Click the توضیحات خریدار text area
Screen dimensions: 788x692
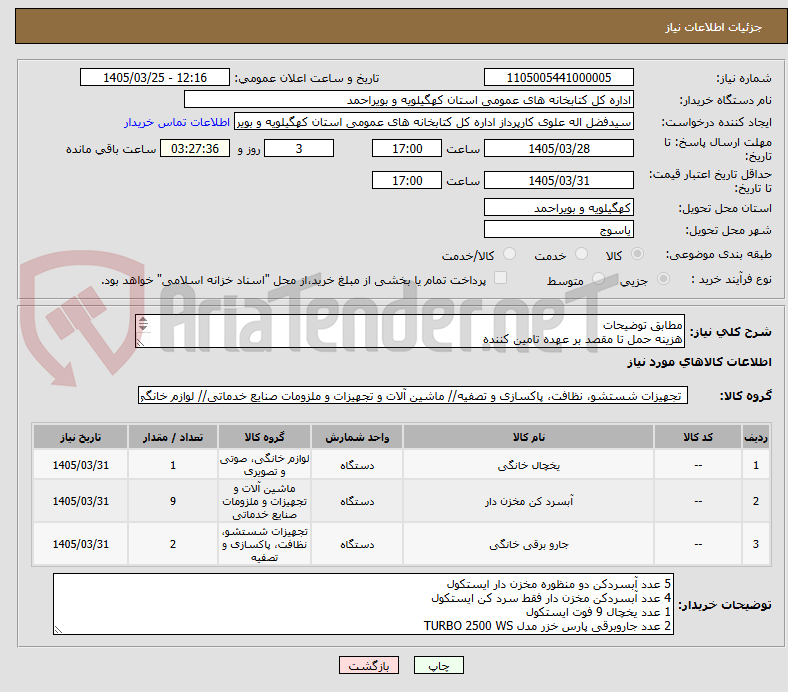click(x=363, y=604)
